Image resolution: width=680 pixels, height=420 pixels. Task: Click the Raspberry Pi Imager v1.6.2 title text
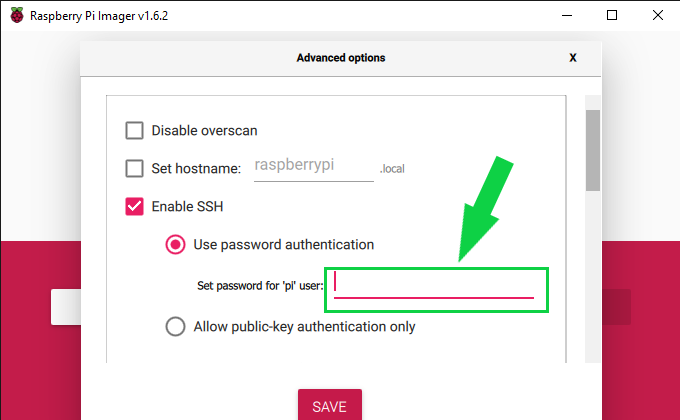click(x=98, y=15)
